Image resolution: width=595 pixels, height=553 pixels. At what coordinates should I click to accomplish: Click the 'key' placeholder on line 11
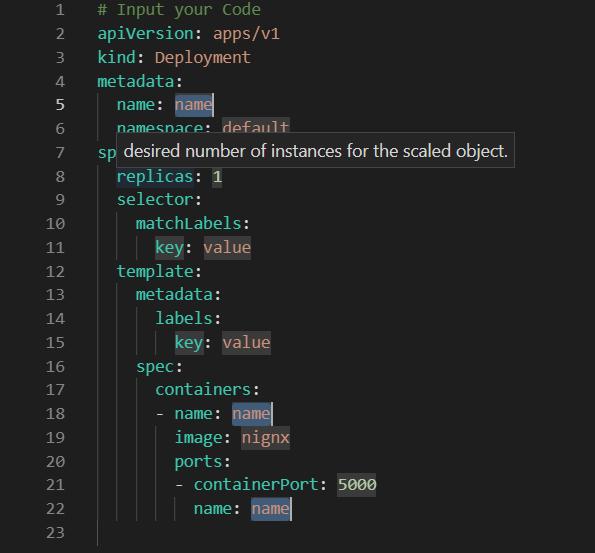(x=169, y=248)
